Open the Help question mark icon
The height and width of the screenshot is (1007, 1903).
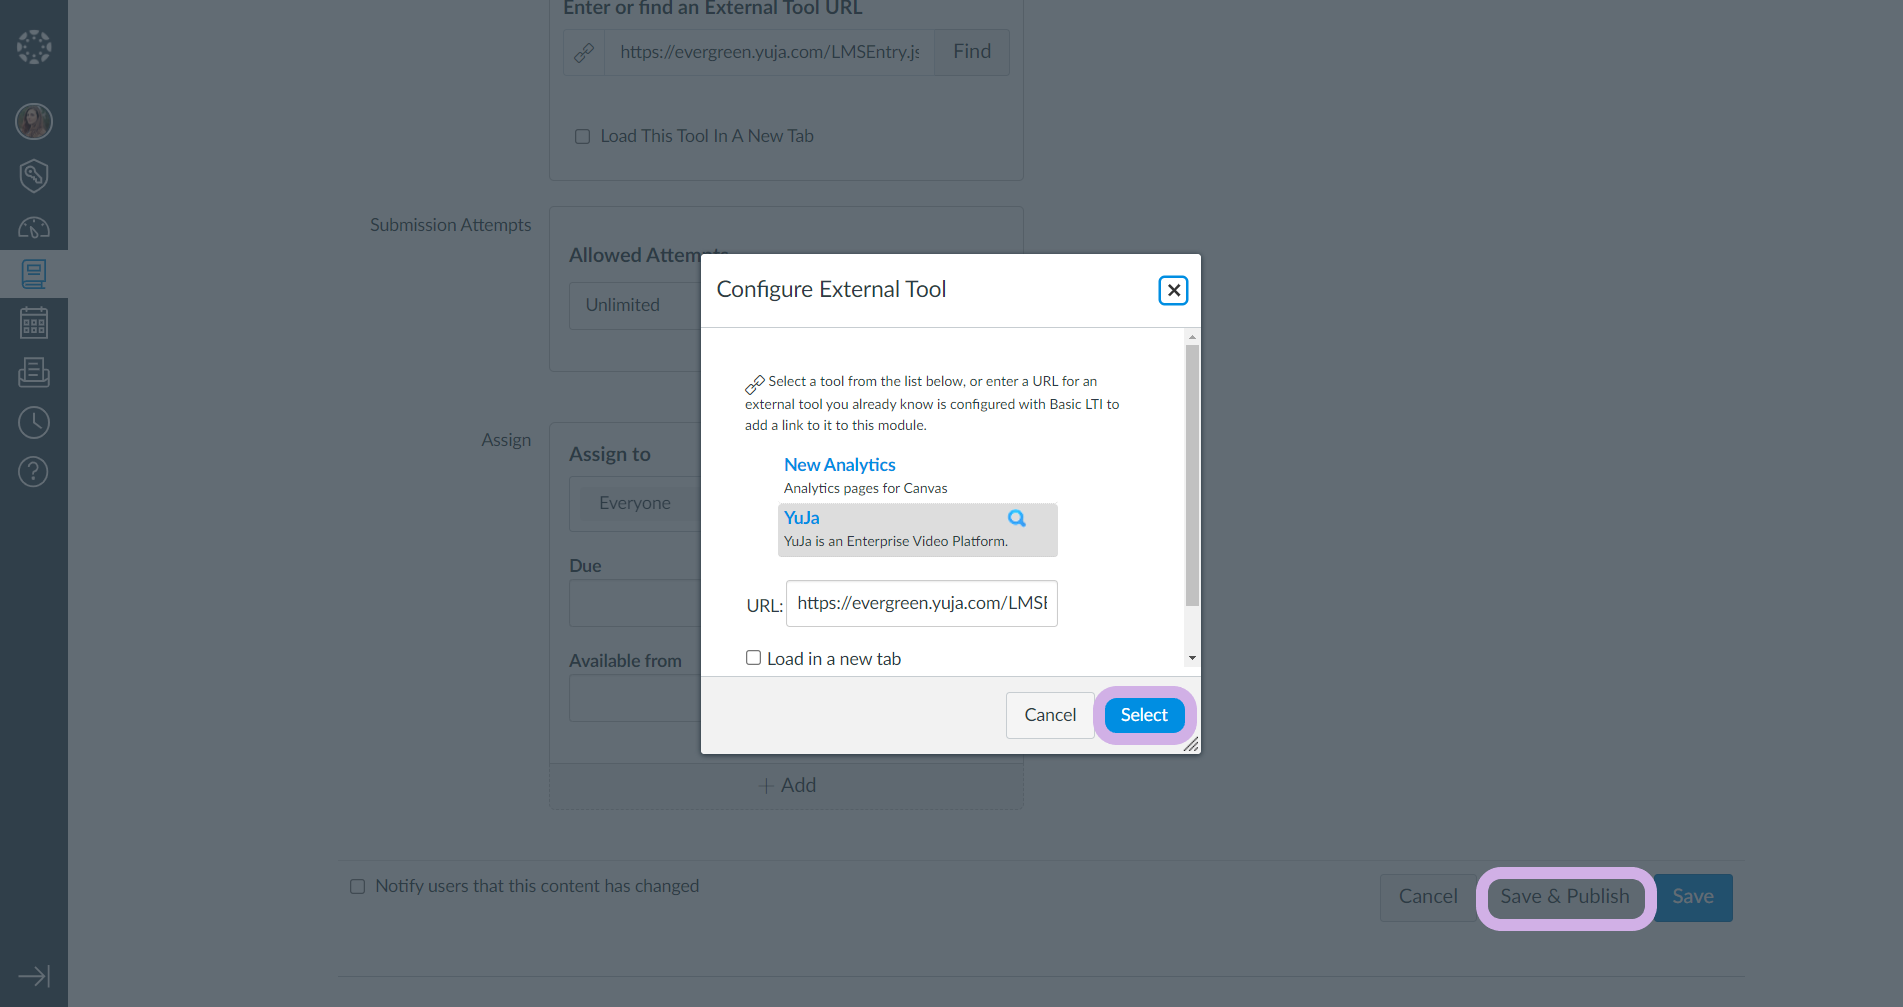tap(34, 471)
